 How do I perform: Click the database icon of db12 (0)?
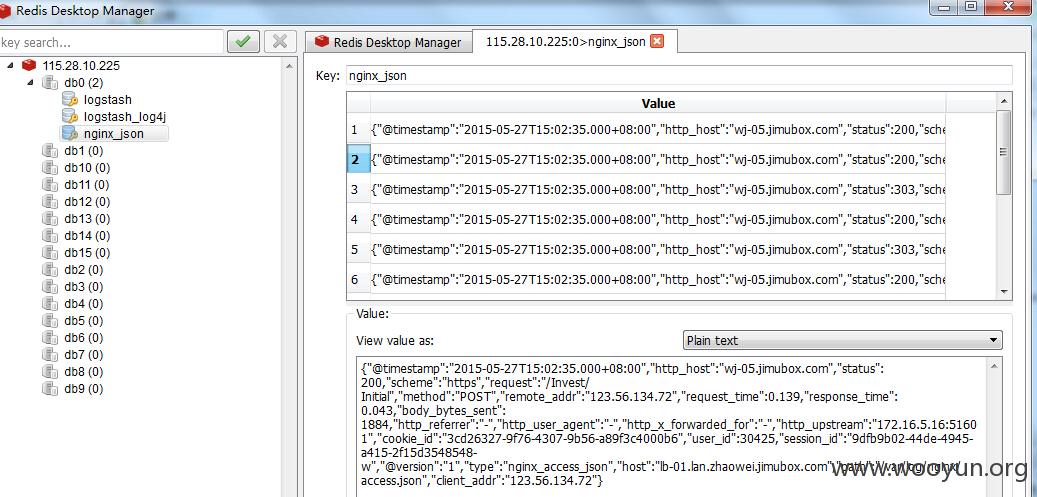50,202
